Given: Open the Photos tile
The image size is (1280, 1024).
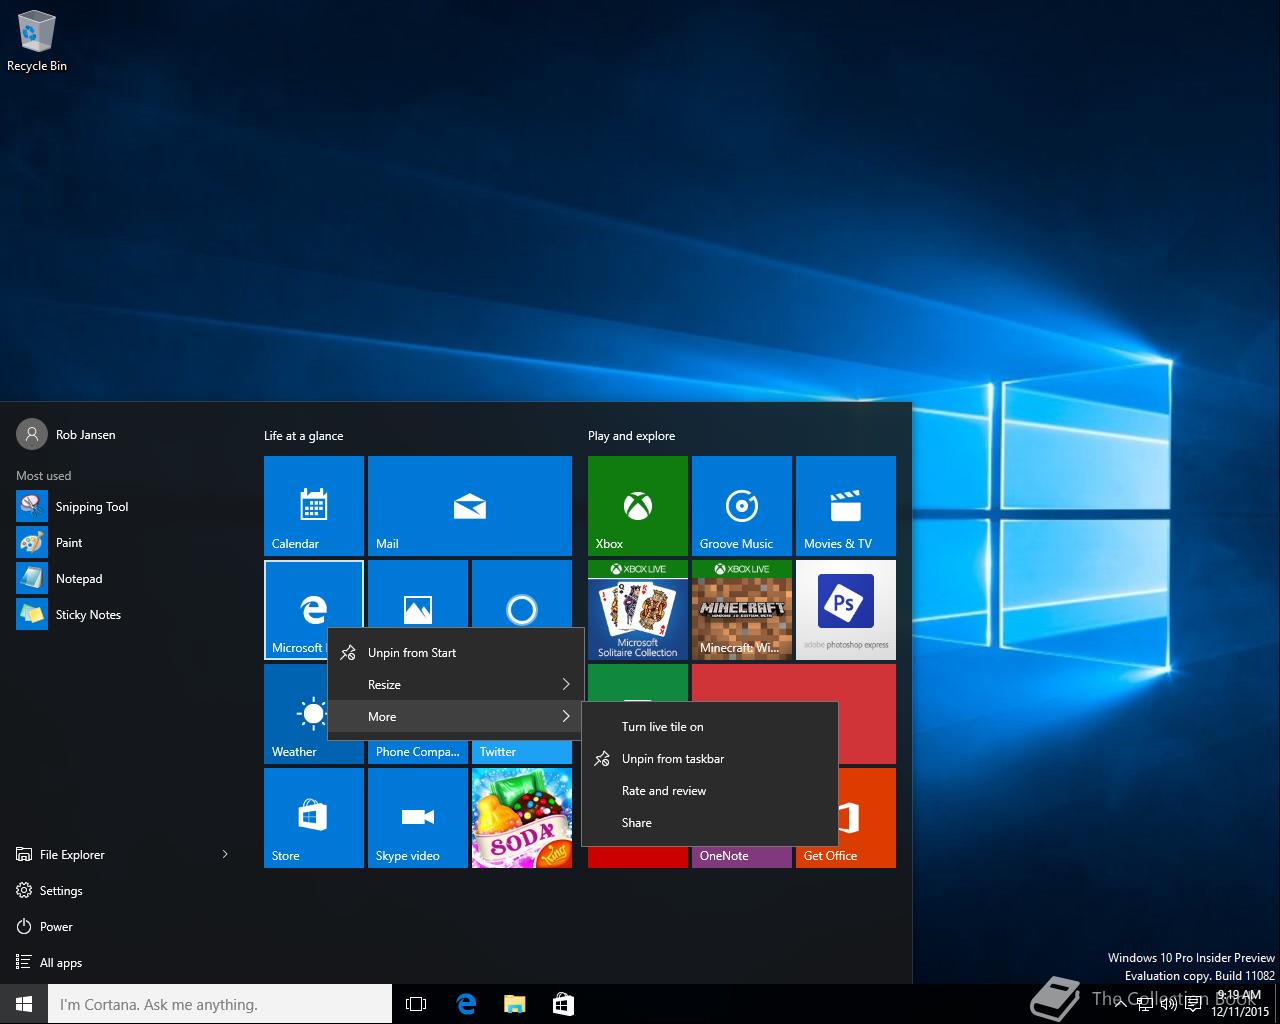Looking at the screenshot, I should 418,594.
